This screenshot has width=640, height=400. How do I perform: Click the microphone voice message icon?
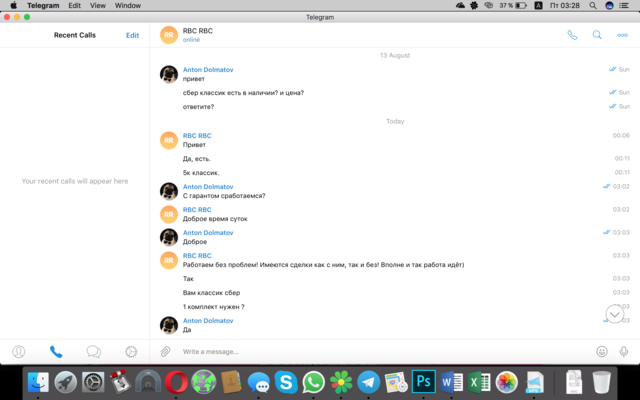[624, 351]
